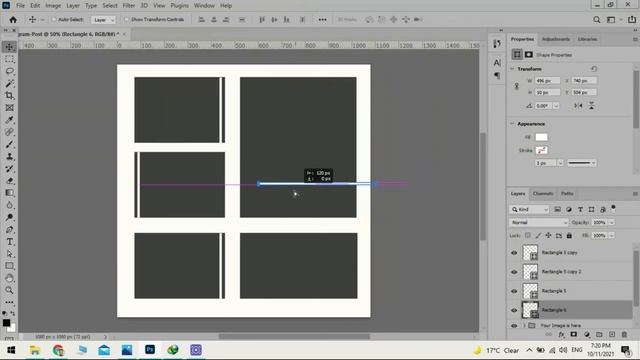Select the Horizontal Type tool

pyautogui.click(x=9, y=242)
